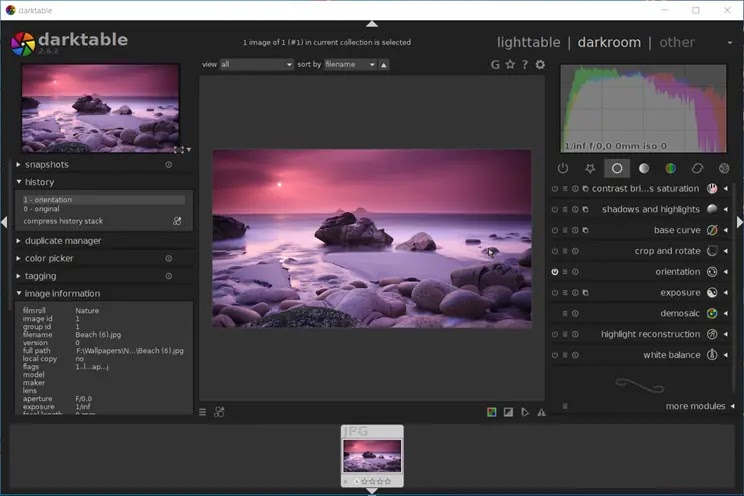Toggle crop and rotate module power
This screenshot has height=496, width=744.
(555, 251)
